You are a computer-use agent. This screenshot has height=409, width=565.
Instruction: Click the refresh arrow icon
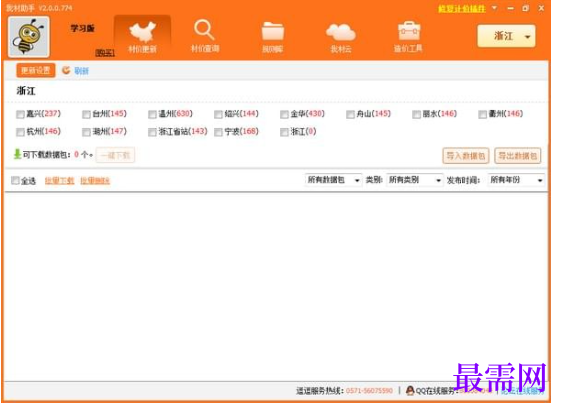66,70
